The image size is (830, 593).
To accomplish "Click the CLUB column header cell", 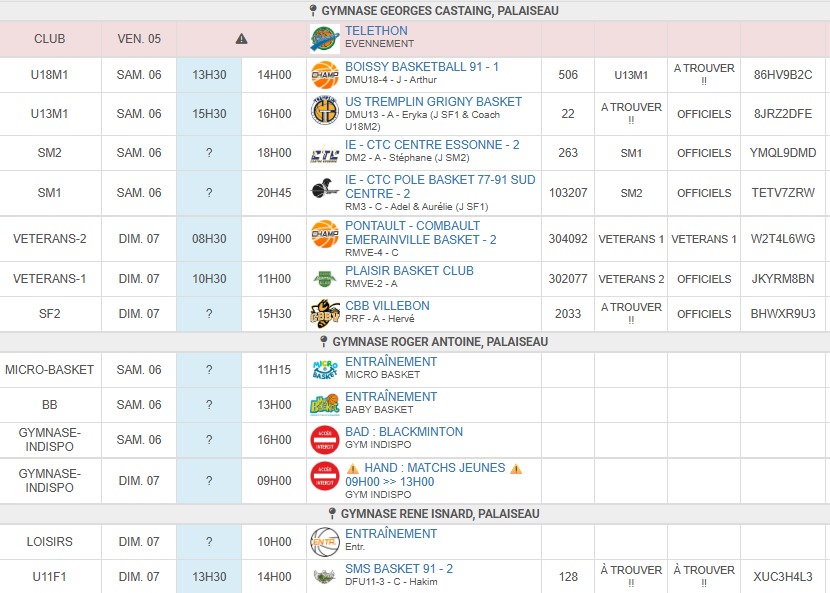I will 50,39.
